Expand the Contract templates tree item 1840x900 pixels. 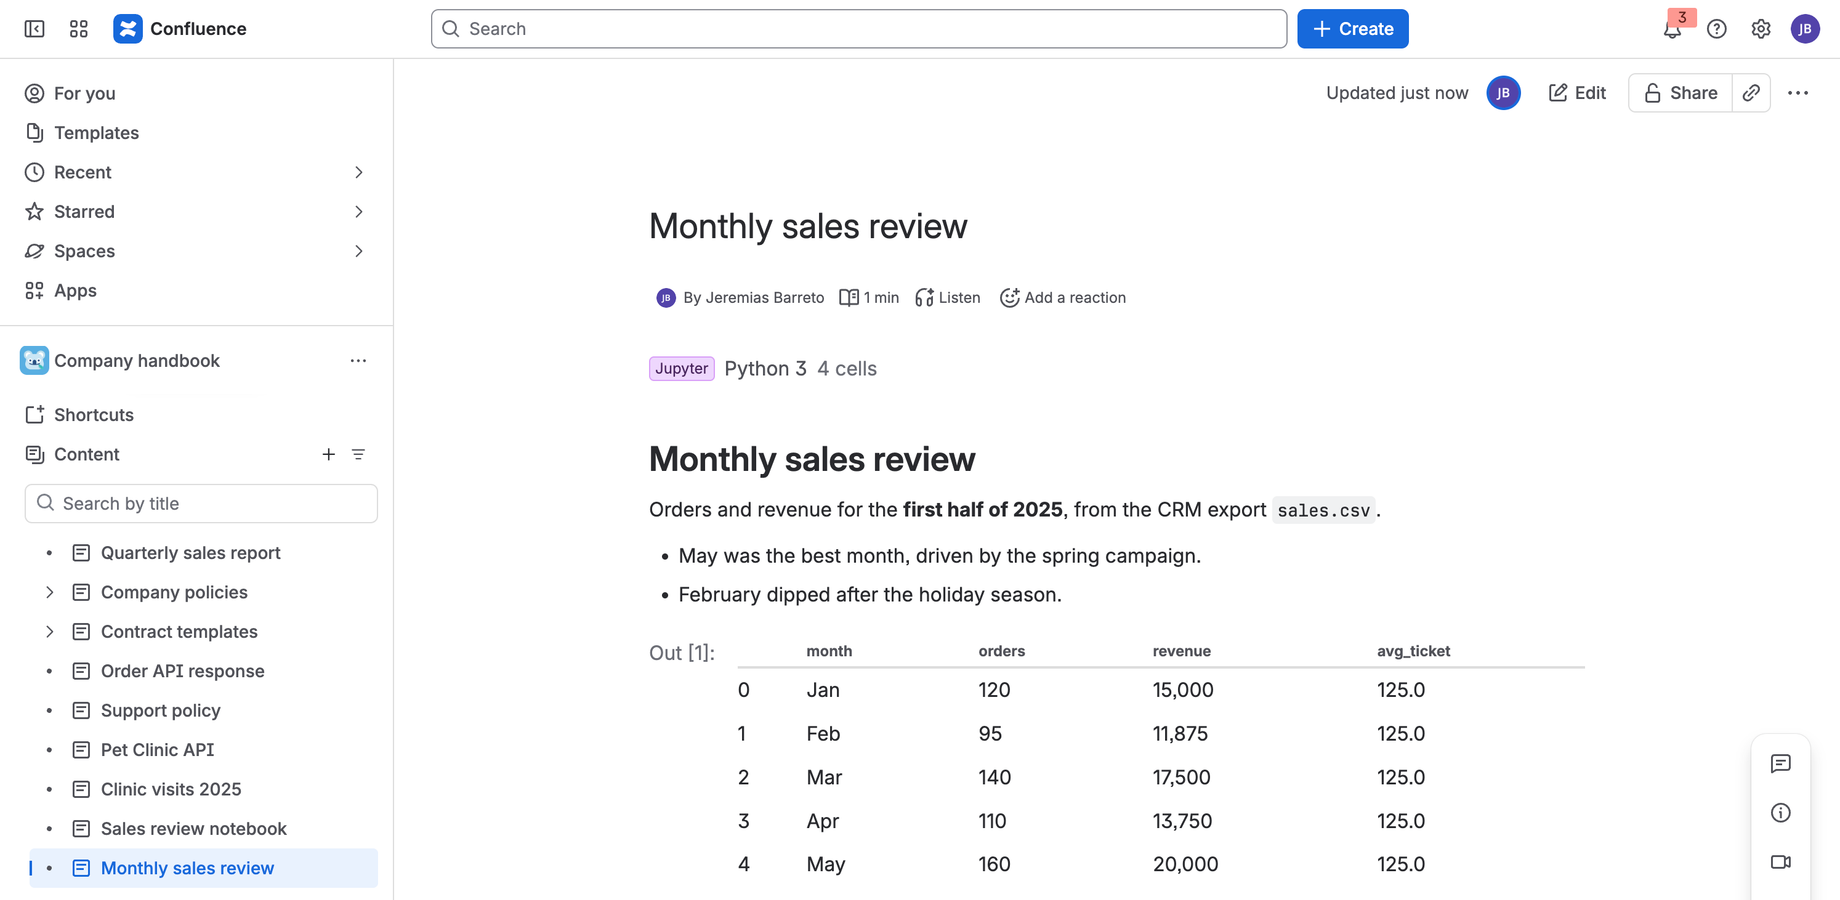coord(49,632)
